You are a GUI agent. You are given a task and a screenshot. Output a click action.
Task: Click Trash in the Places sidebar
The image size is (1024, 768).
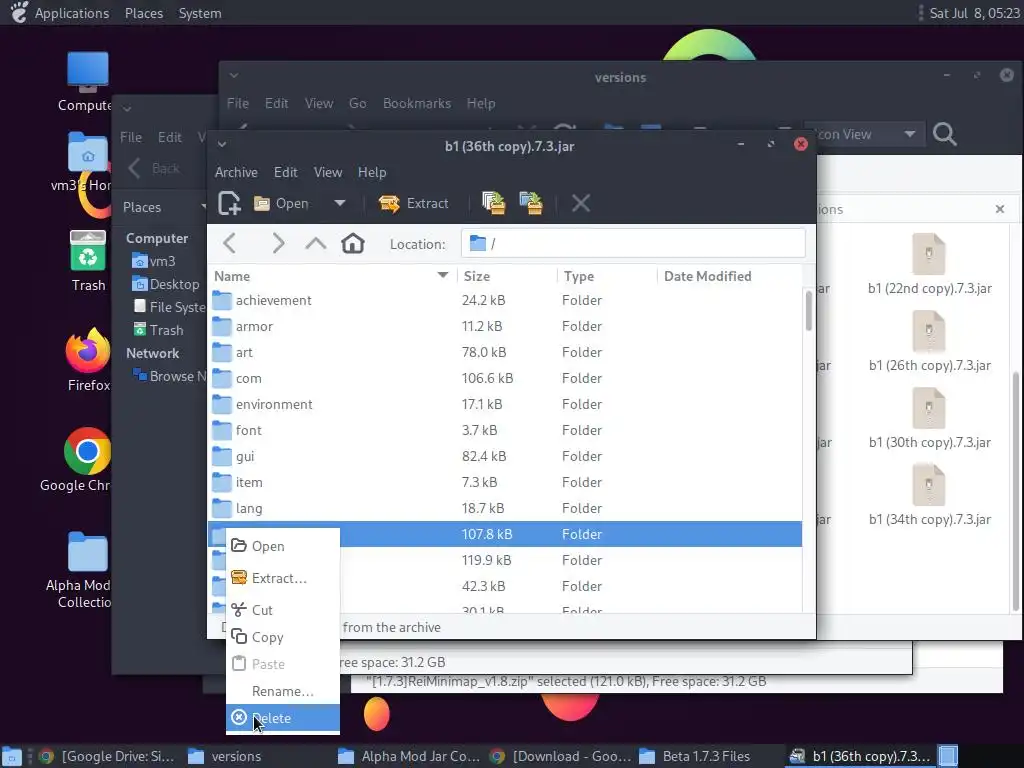[158, 330]
